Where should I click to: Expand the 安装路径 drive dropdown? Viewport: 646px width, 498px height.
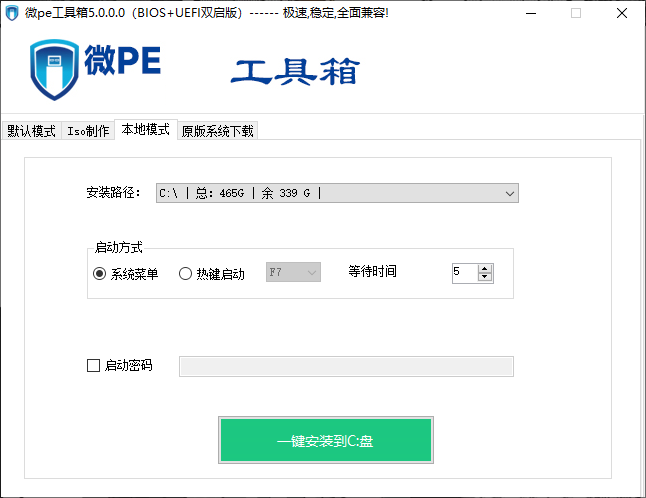pyautogui.click(x=337, y=193)
